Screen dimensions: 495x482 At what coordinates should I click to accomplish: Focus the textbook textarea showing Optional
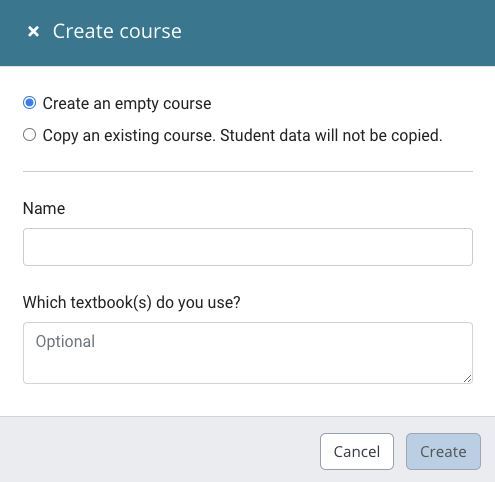point(248,353)
